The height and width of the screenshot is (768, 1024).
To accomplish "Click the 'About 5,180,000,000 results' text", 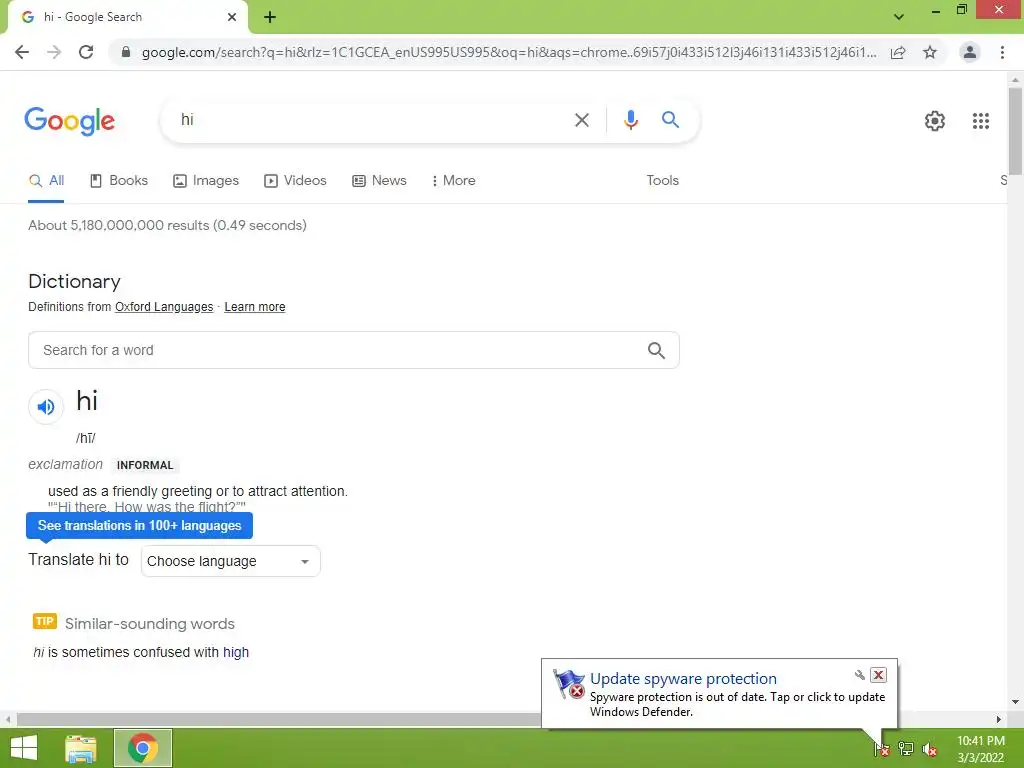I will coord(167,225).
